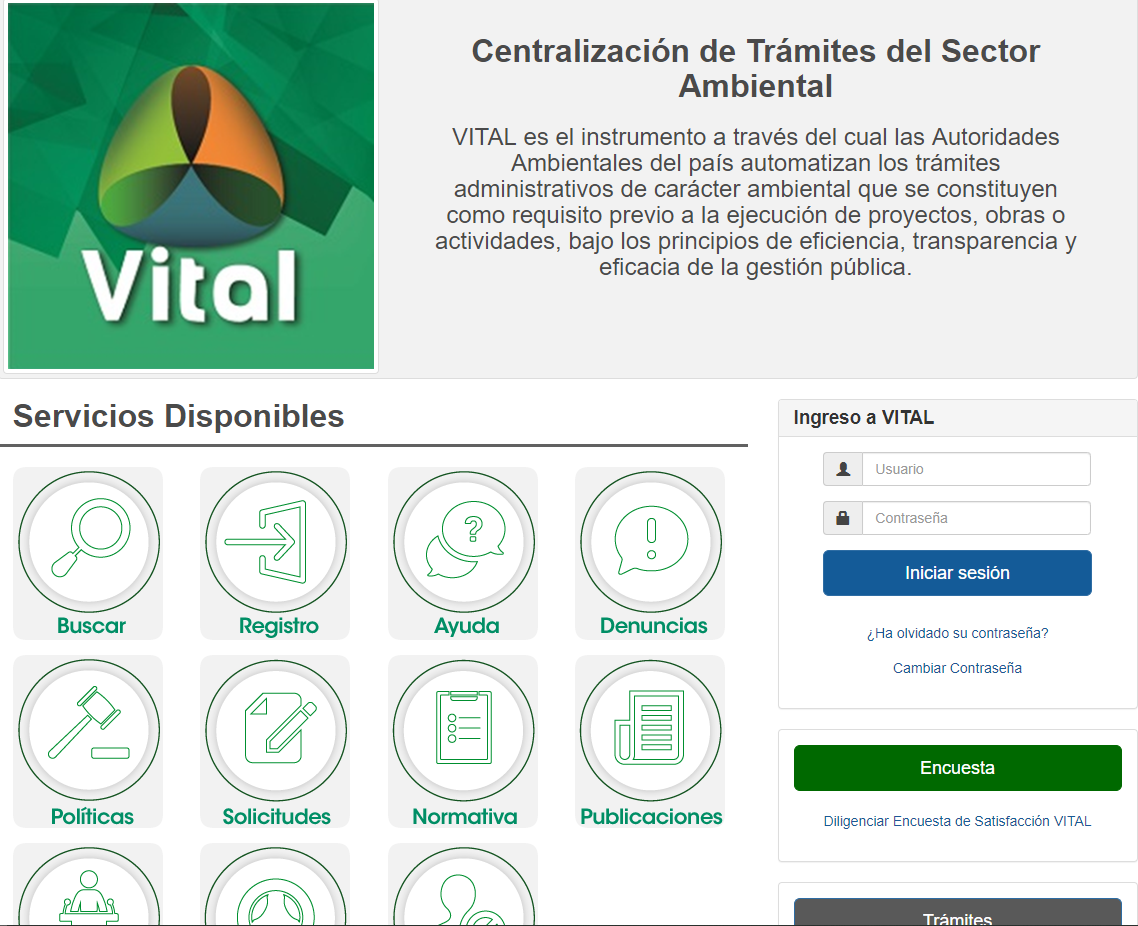Click the Centralización de Trámites heading
This screenshot has height=926, width=1138.
click(x=756, y=68)
